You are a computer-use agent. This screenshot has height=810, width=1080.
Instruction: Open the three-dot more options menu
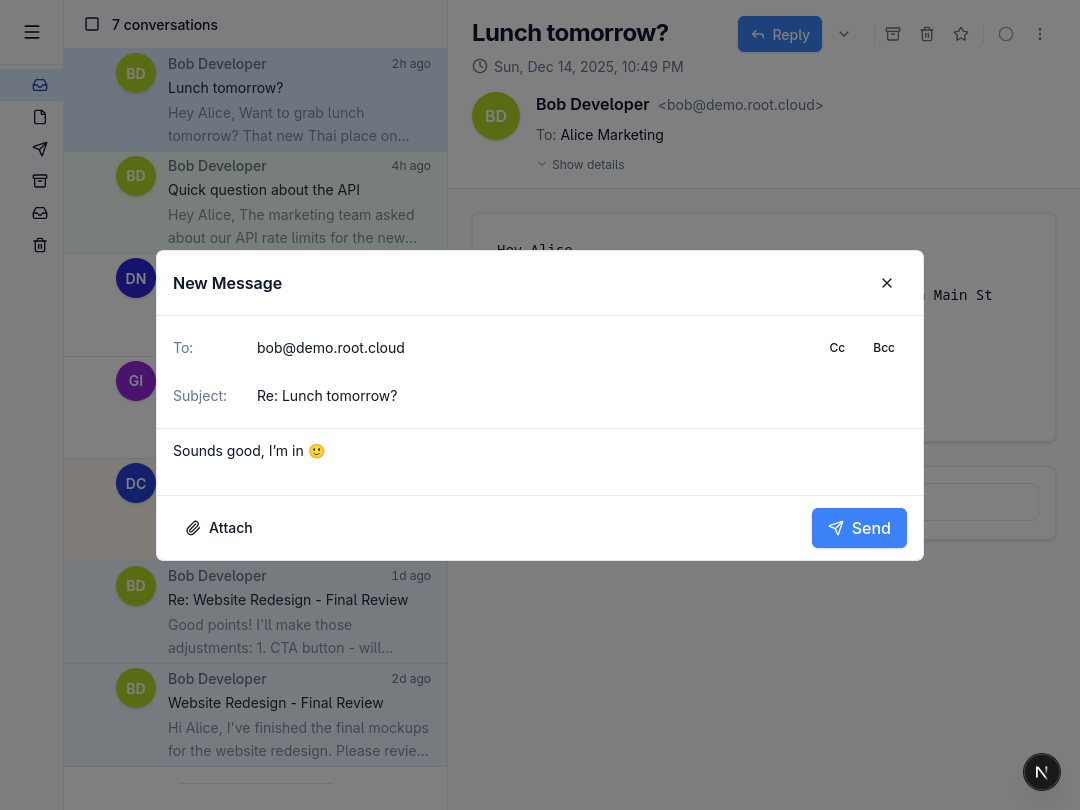coord(1039,34)
